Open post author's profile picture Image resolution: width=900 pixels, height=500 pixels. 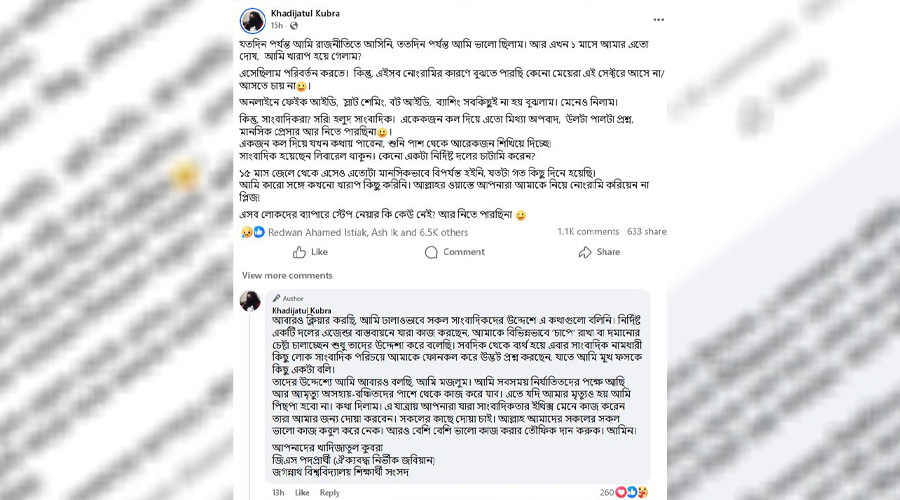[x=252, y=20]
